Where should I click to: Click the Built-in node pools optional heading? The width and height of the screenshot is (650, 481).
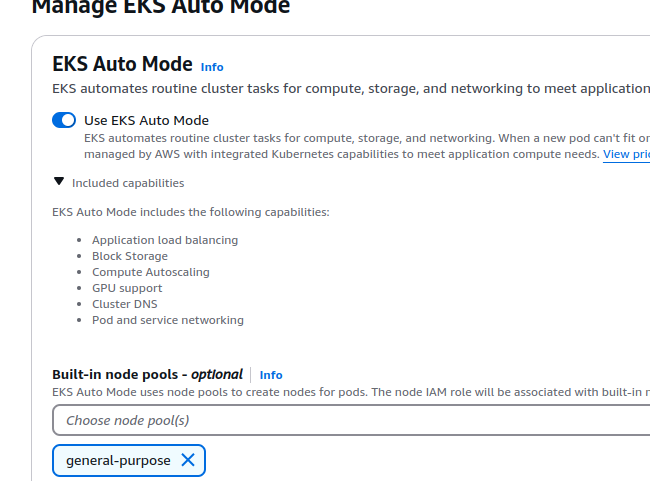[147, 374]
